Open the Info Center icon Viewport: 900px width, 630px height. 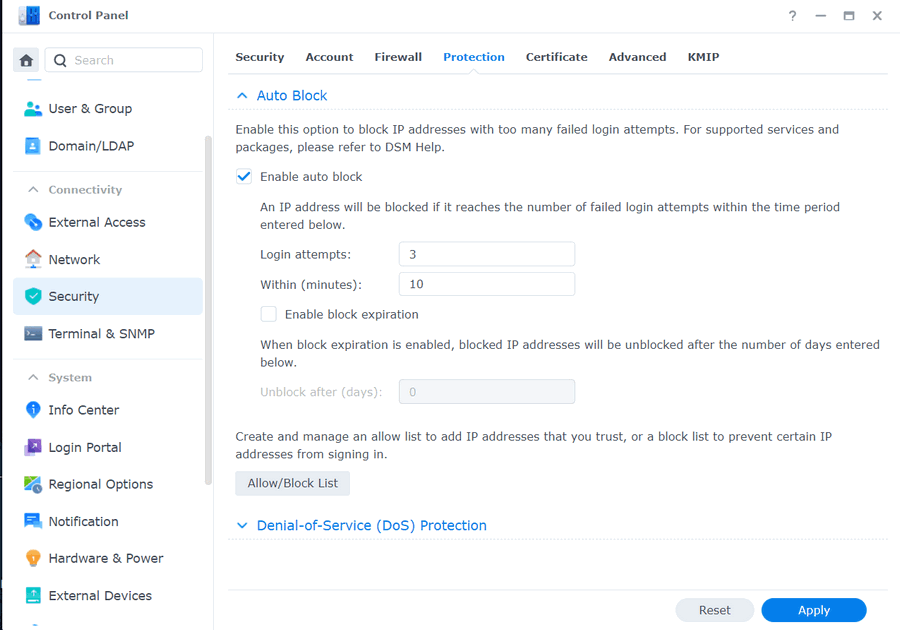click(33, 410)
